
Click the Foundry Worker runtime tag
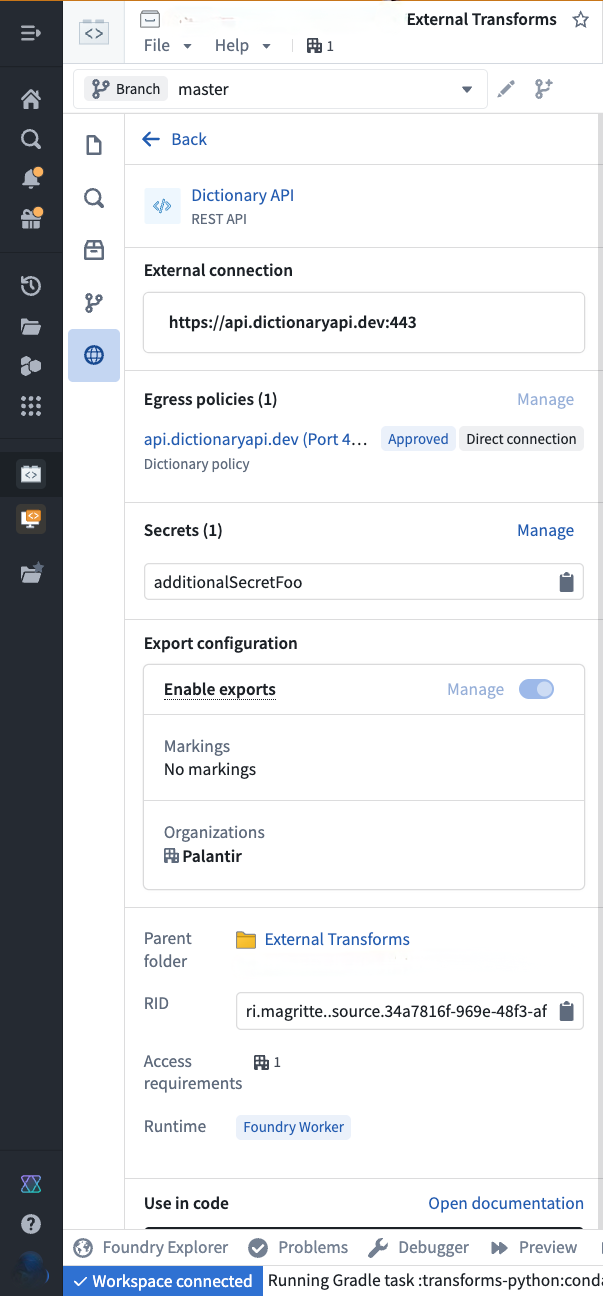[x=294, y=1127]
